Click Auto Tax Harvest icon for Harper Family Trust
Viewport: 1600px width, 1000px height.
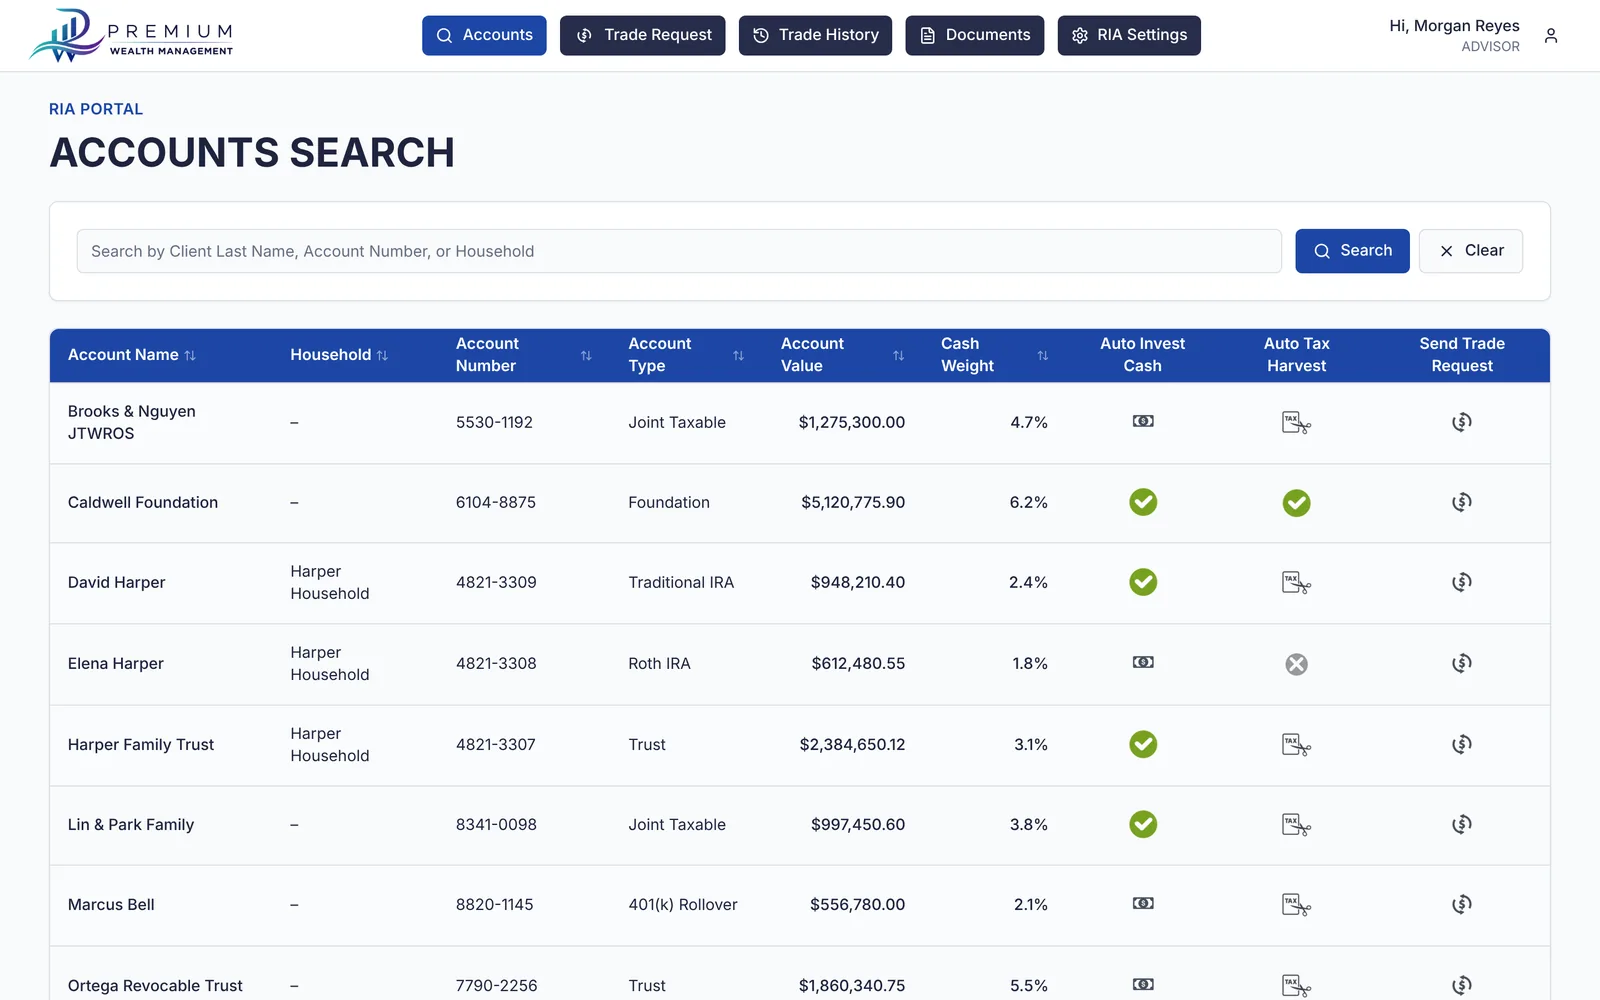[1296, 745]
